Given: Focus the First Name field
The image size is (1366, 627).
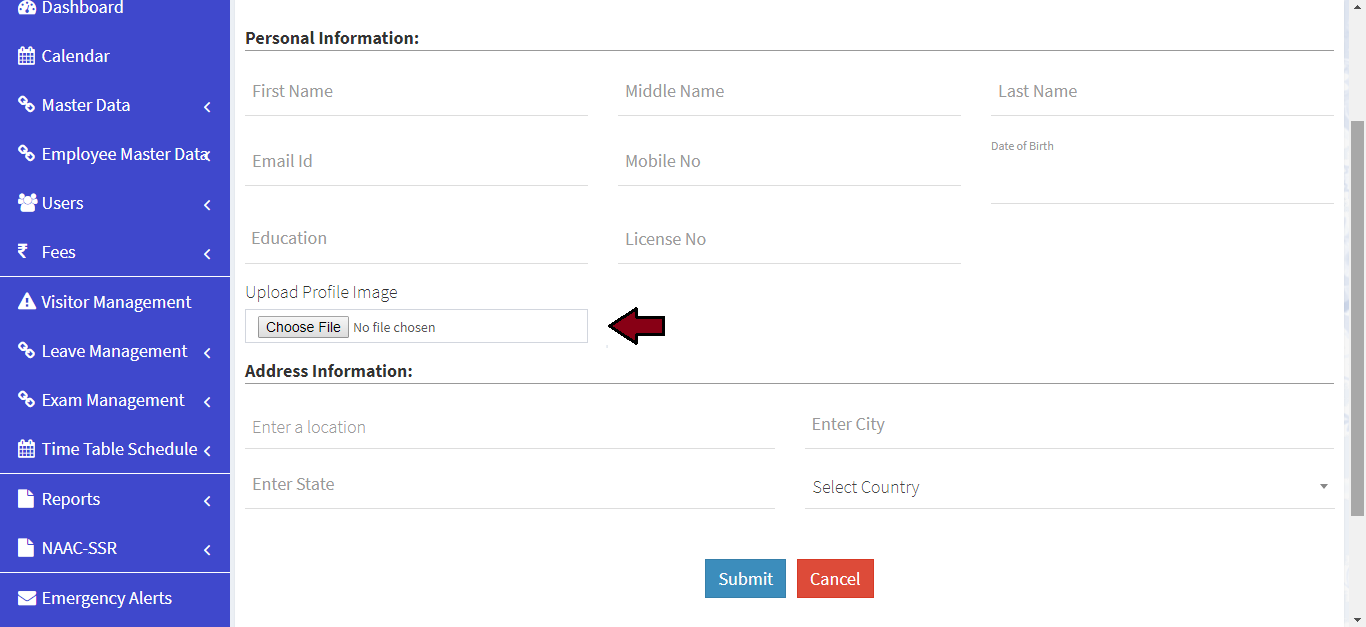Looking at the screenshot, I should click(416, 92).
